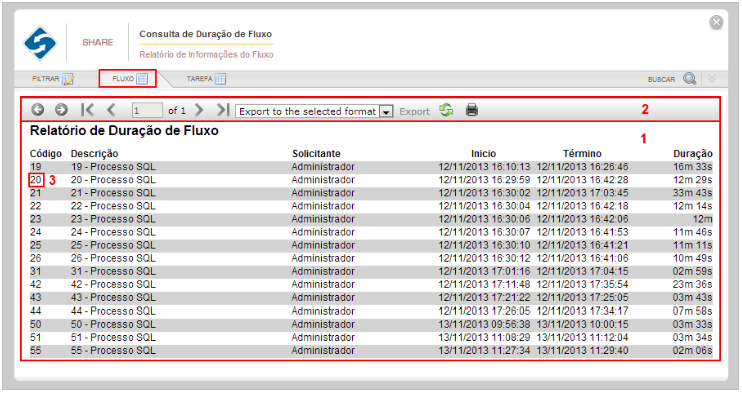Viewport: 742px width, 393px height.
Task: Go to the next report page
Action: click(x=199, y=110)
